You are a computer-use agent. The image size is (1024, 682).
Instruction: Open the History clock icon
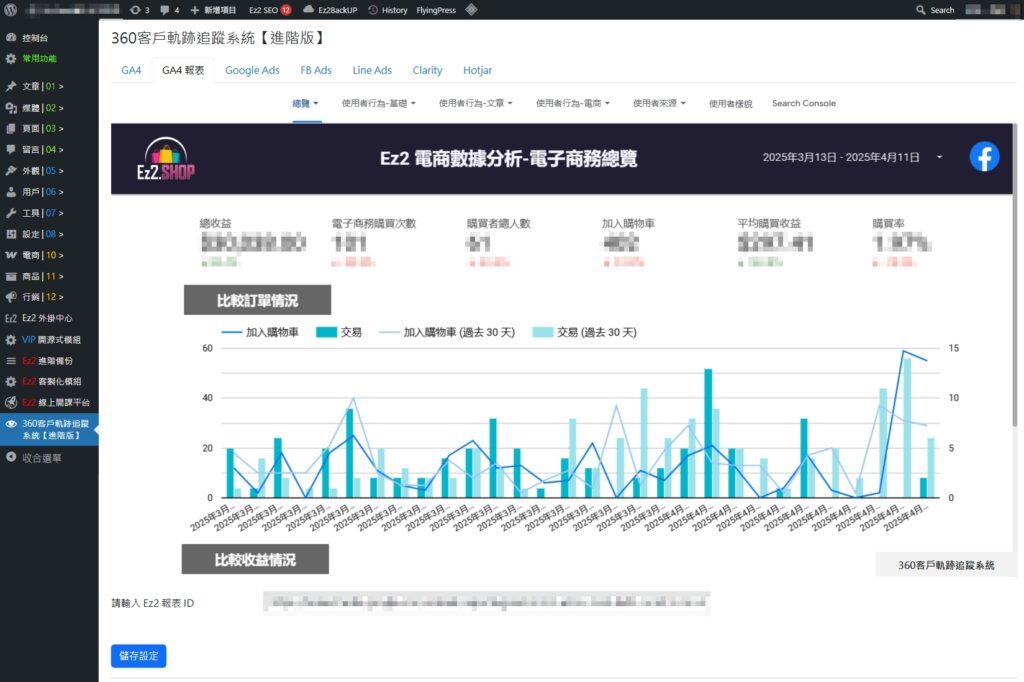click(x=373, y=10)
